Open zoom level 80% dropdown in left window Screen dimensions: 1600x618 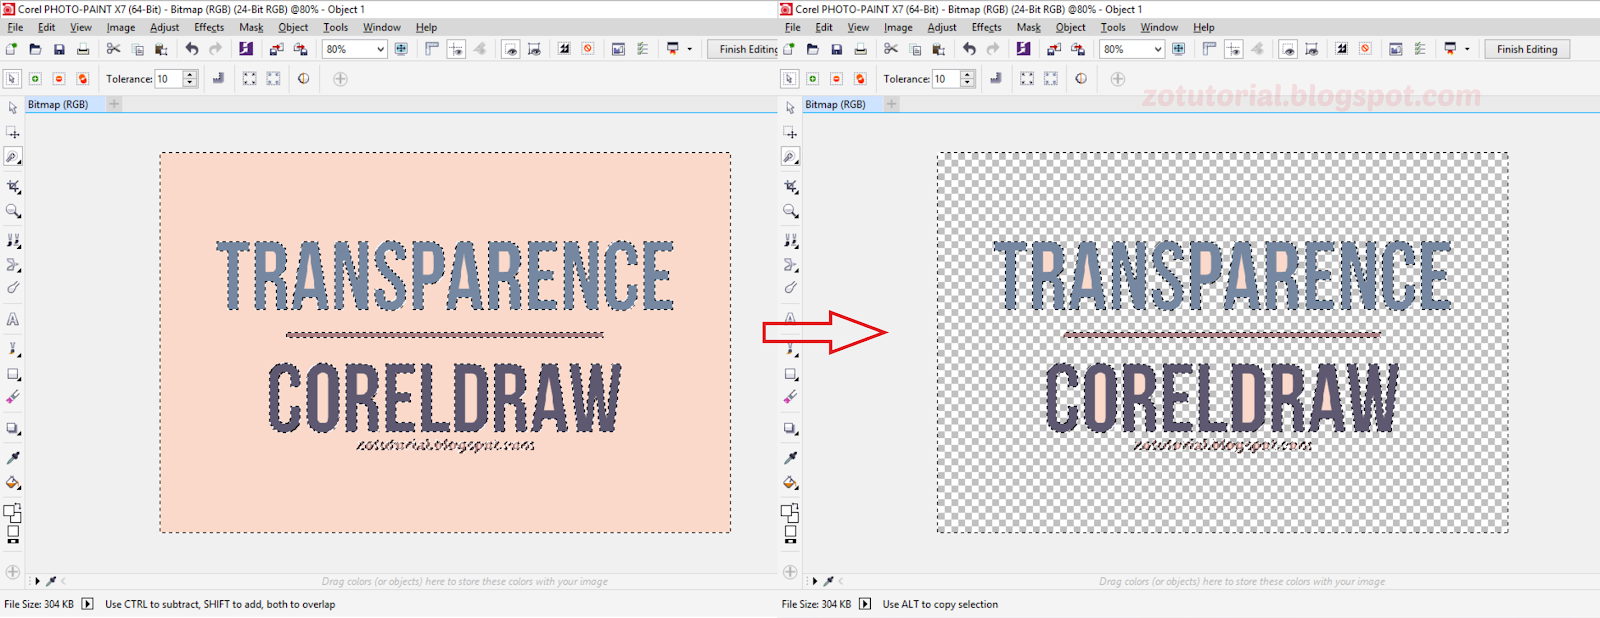click(x=380, y=49)
